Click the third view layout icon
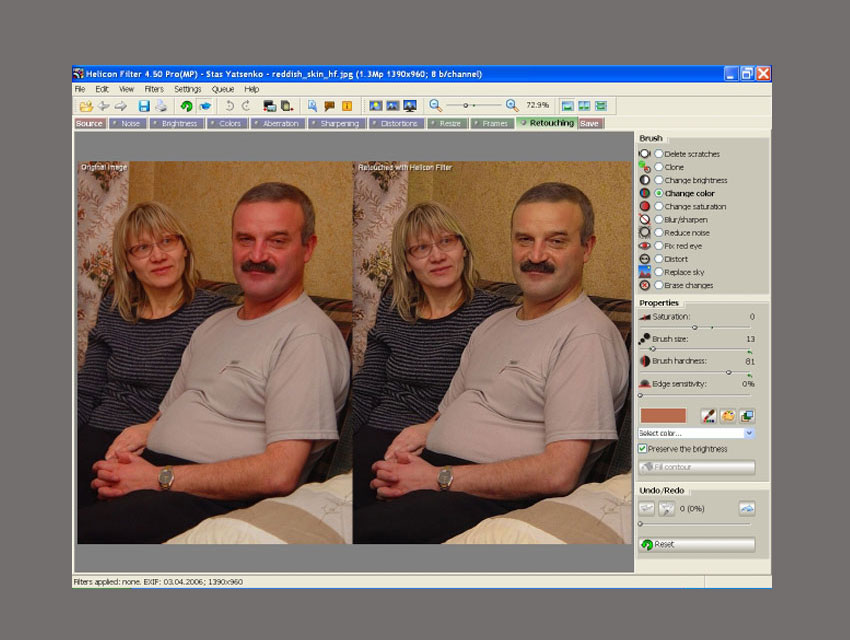850x640 pixels. click(x=601, y=106)
